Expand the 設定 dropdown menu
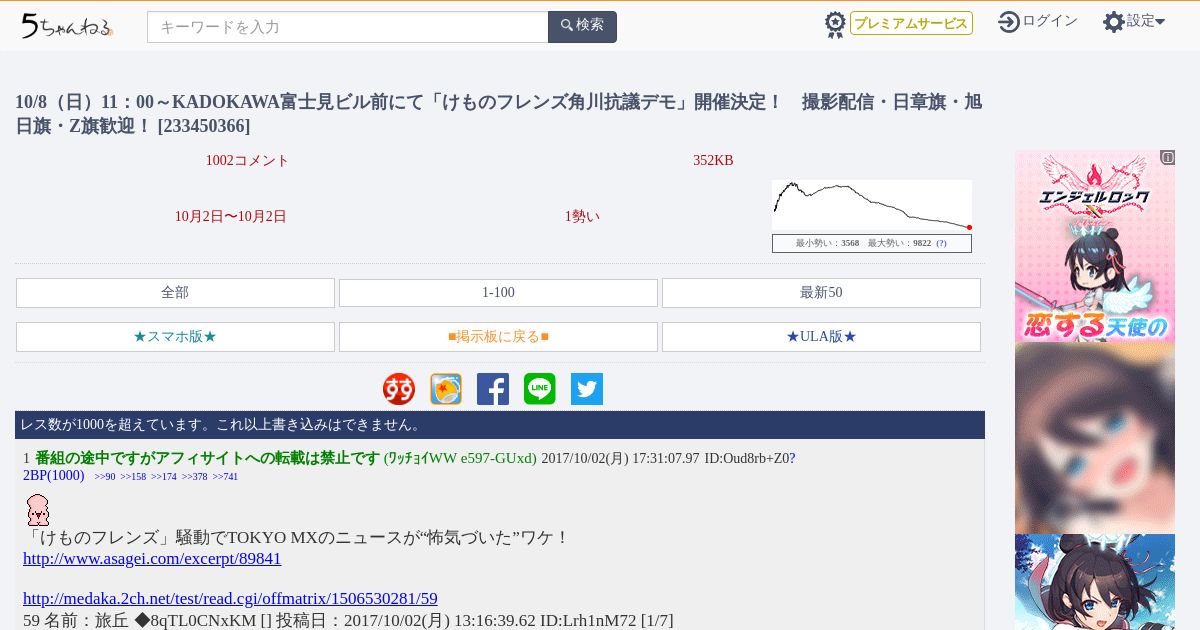This screenshot has width=1200, height=630. click(x=1146, y=21)
